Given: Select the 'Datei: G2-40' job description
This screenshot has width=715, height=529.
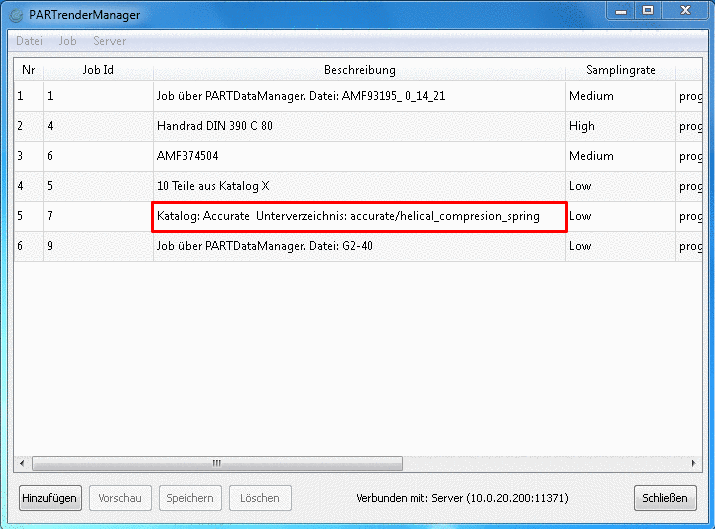Looking at the screenshot, I should point(359,246).
